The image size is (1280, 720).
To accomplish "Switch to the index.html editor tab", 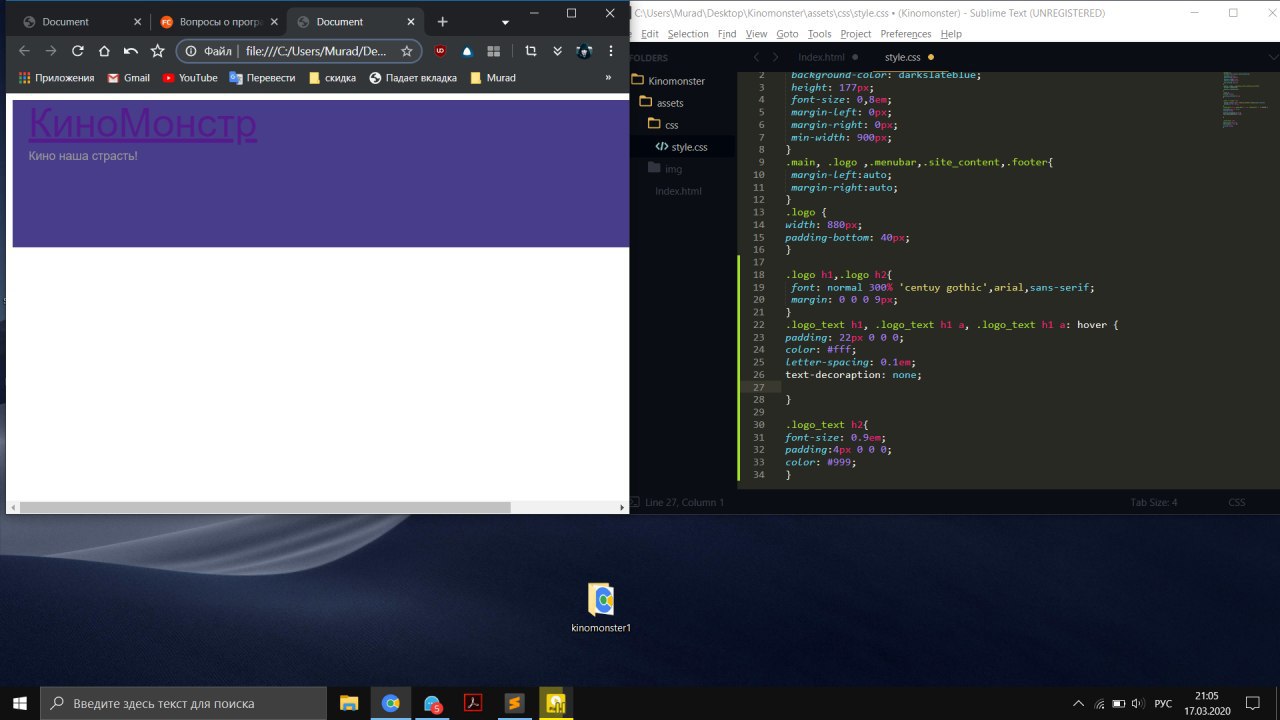I will pos(822,57).
